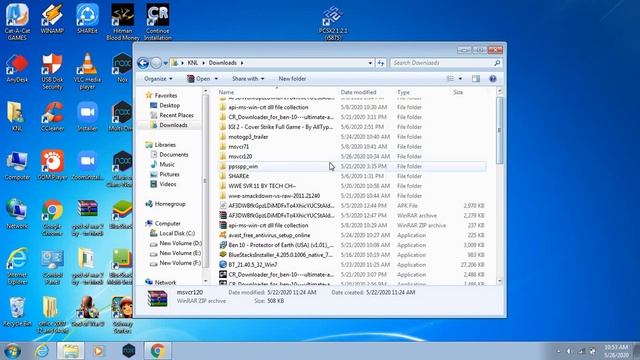This screenshot has height=360, width=640.
Task: Open the Continue Installation CR icon
Action: click(x=158, y=22)
